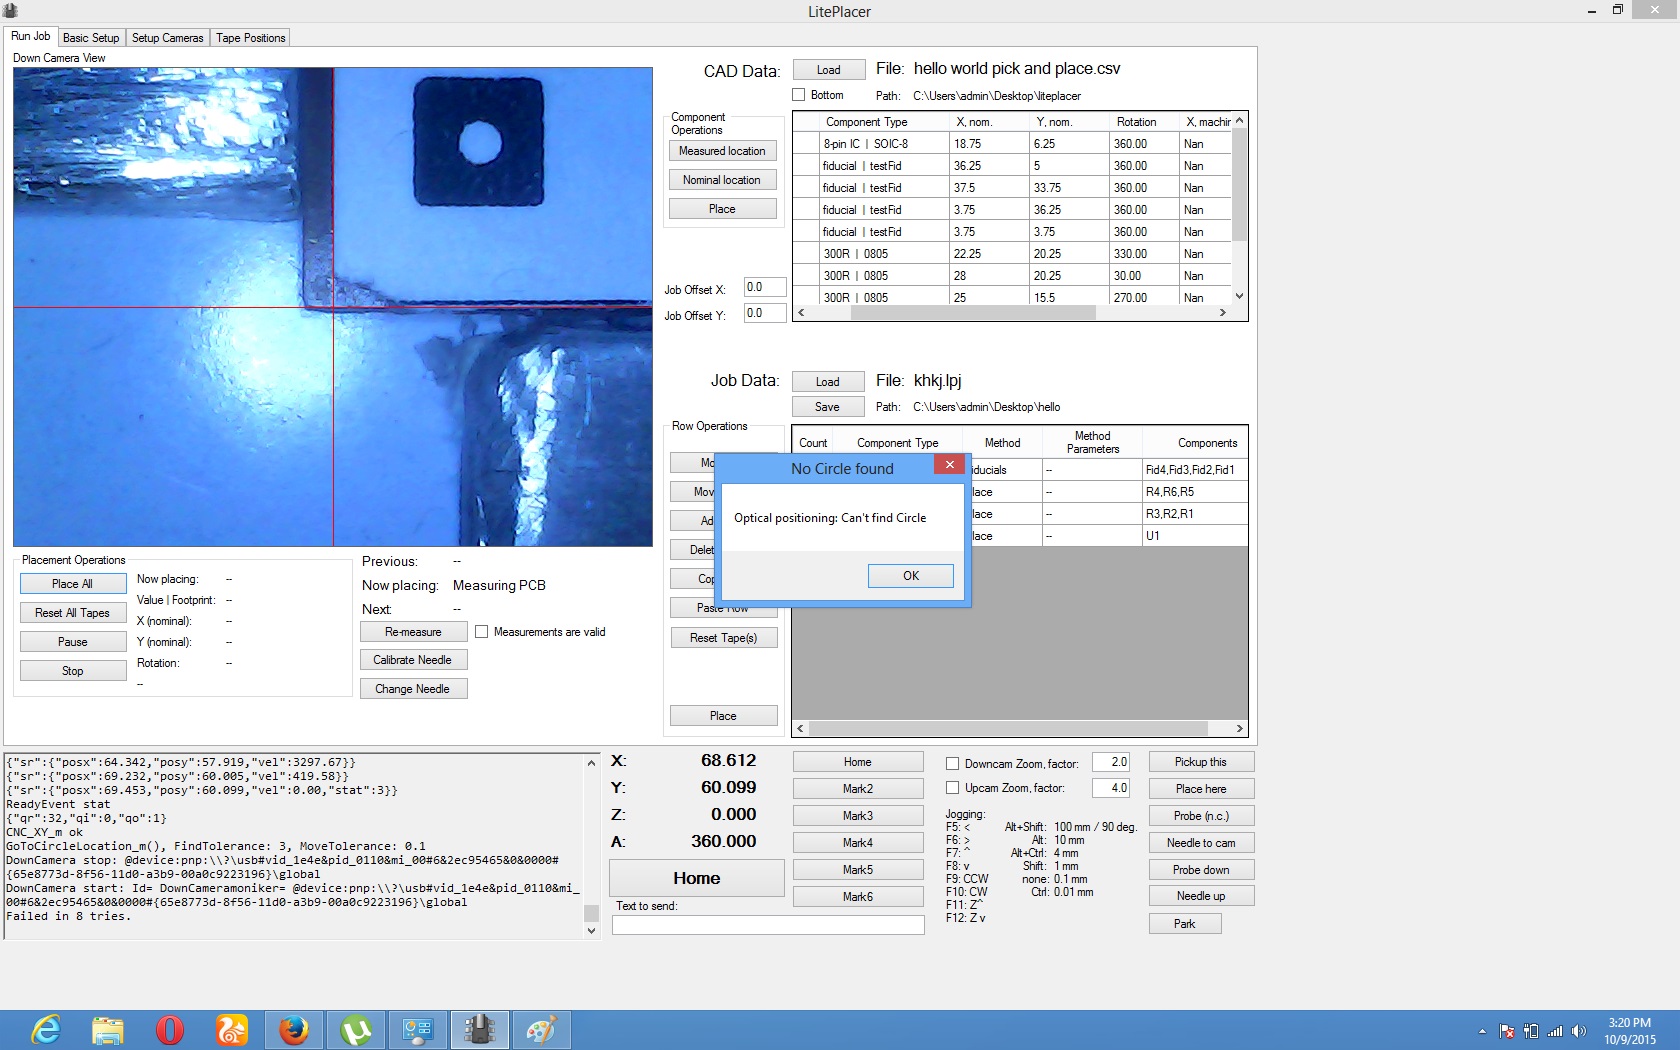Click the Job Offset X input field
Screen dimensions: 1680x1050
pyautogui.click(x=764, y=288)
